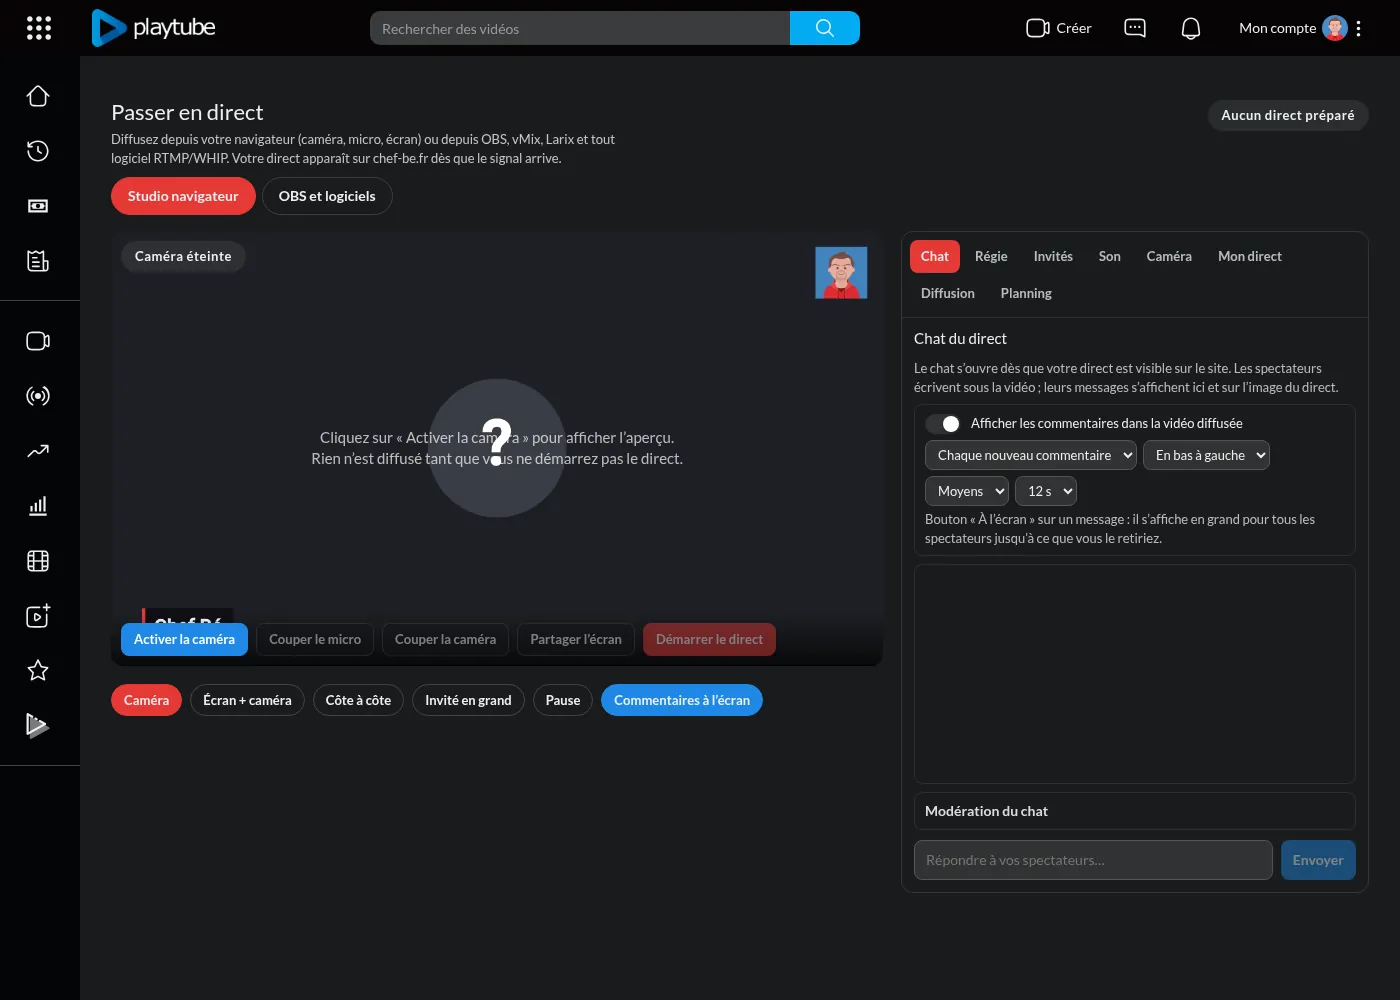Open the notifications bell

click(x=1191, y=28)
